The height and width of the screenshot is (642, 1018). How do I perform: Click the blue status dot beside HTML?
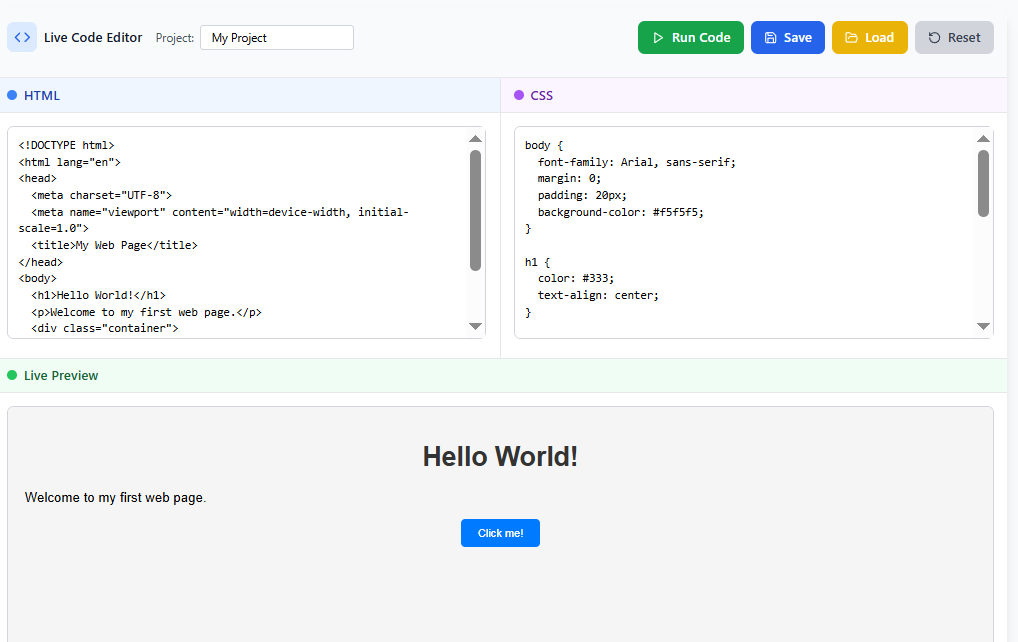tap(11, 95)
